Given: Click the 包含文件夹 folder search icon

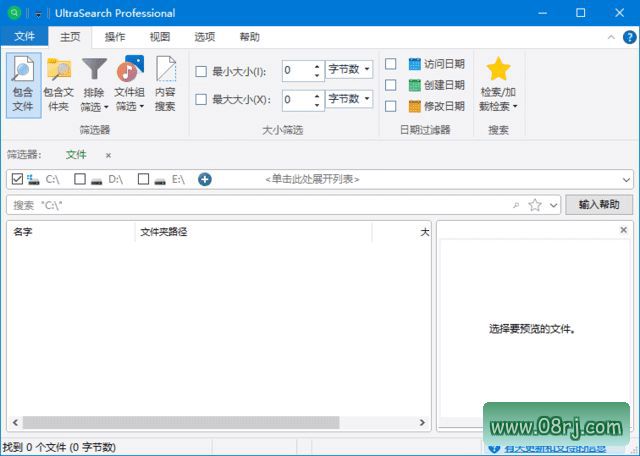Looking at the screenshot, I should pos(59,69).
